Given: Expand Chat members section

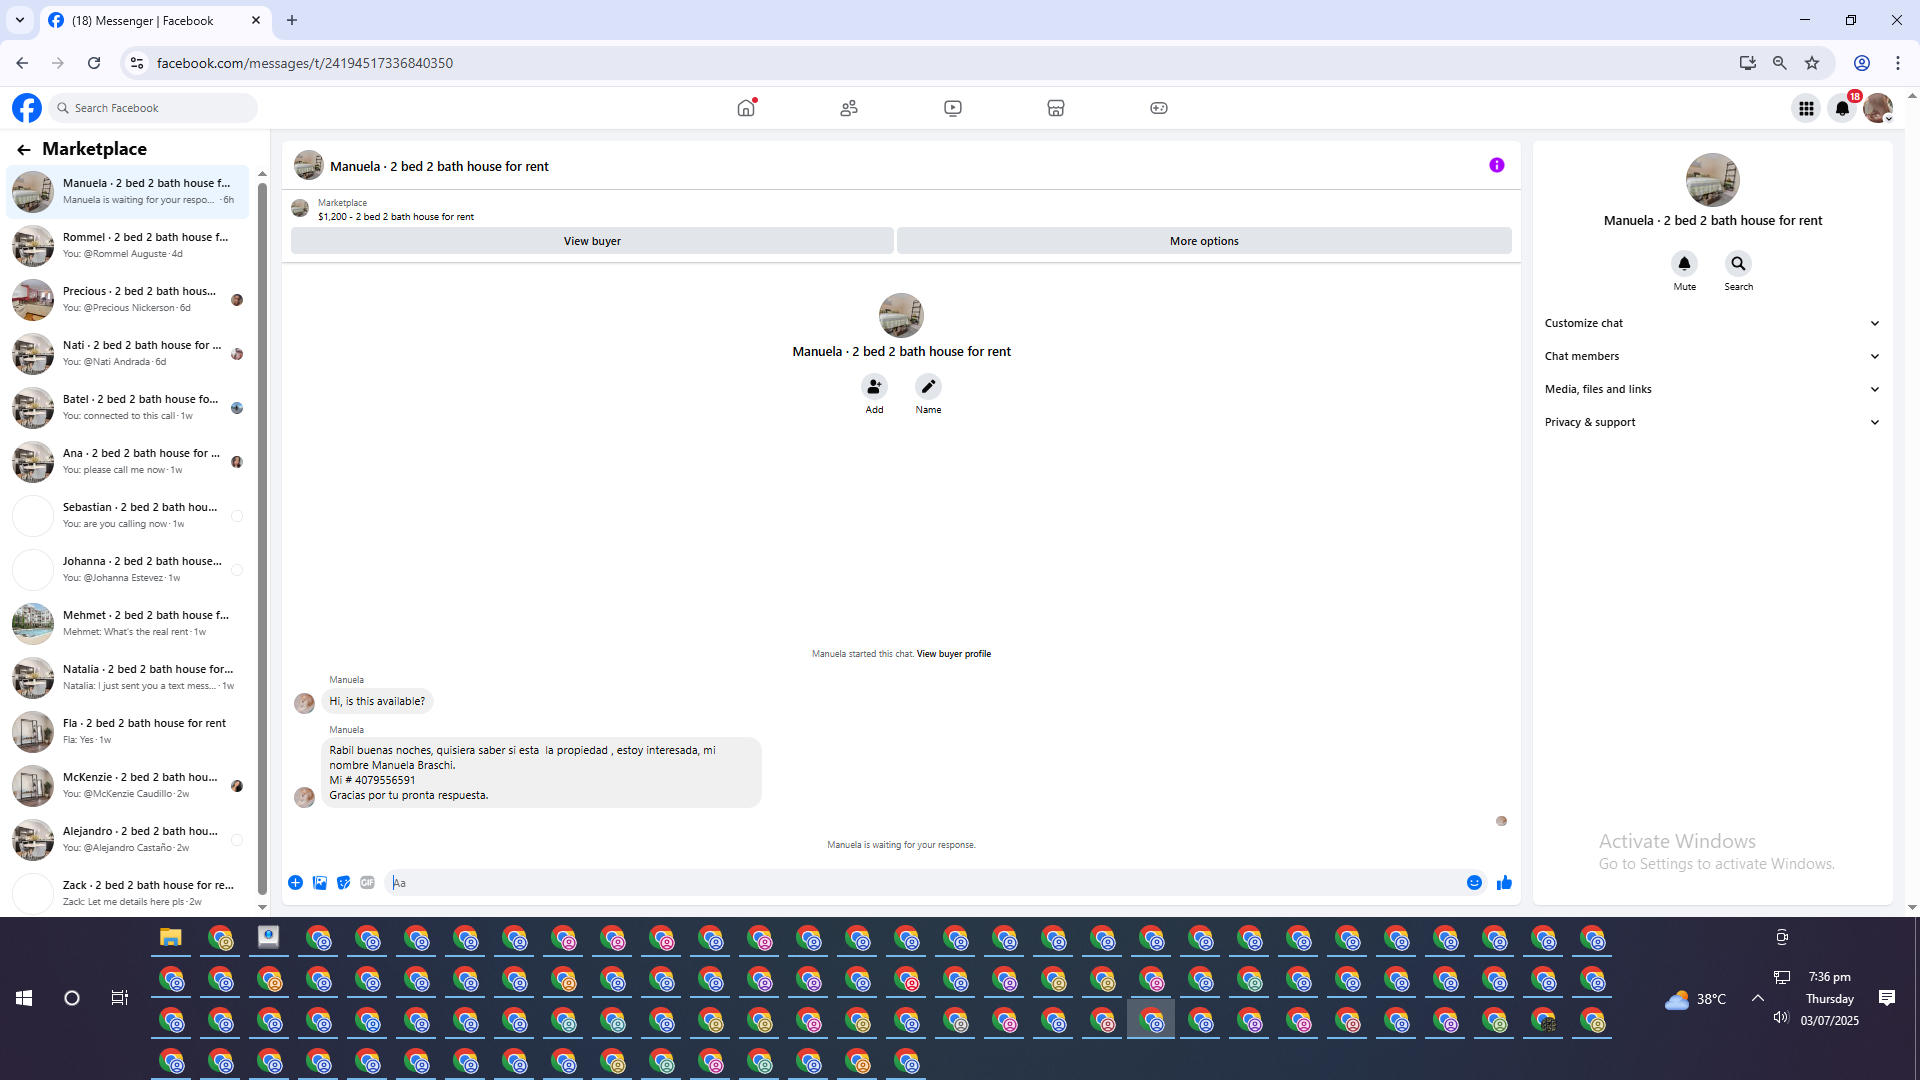Looking at the screenshot, I should coord(1712,356).
